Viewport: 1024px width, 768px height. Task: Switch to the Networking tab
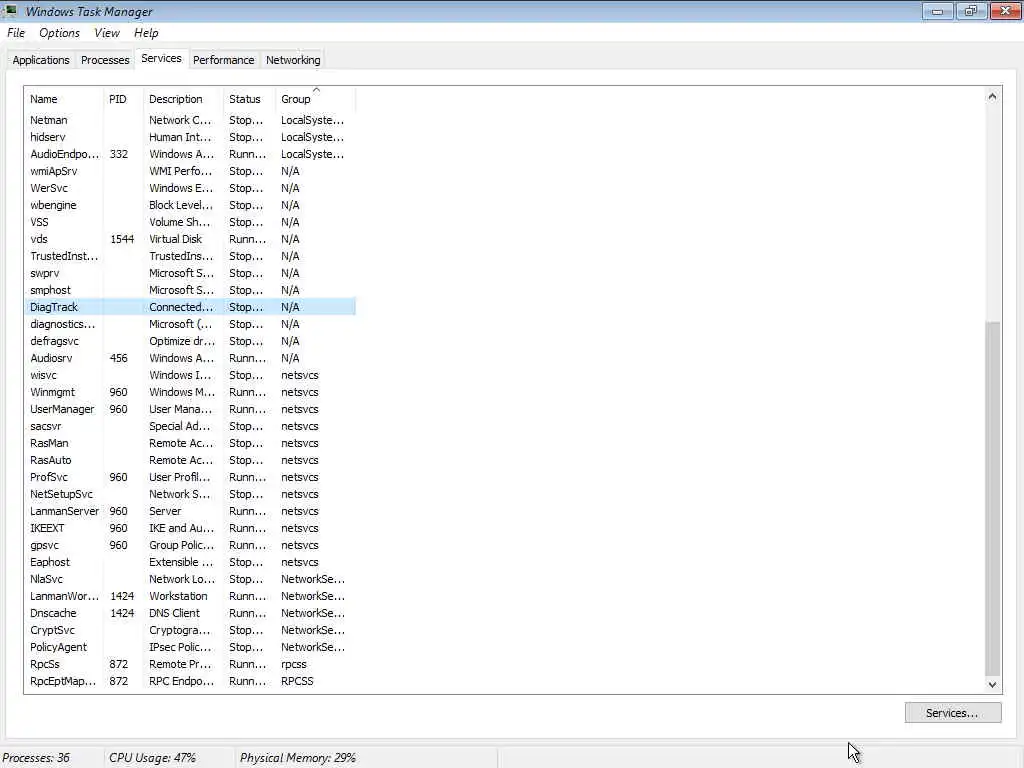click(x=293, y=60)
